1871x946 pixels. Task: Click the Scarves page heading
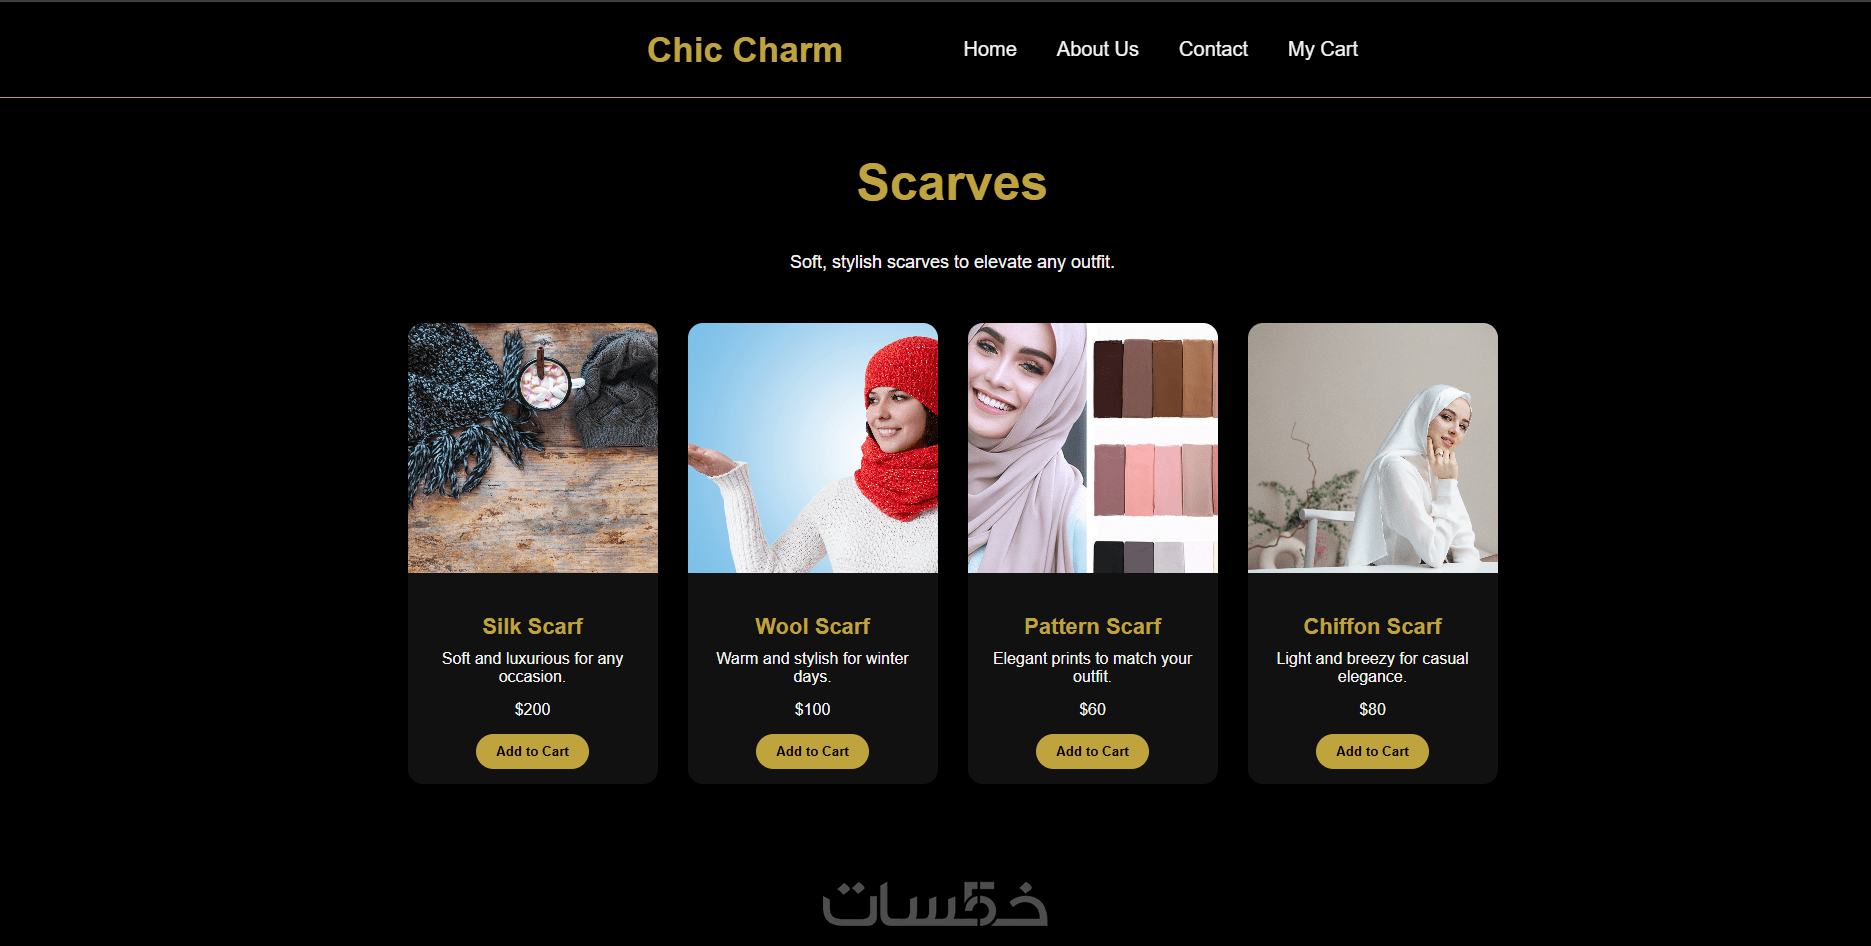pos(952,183)
